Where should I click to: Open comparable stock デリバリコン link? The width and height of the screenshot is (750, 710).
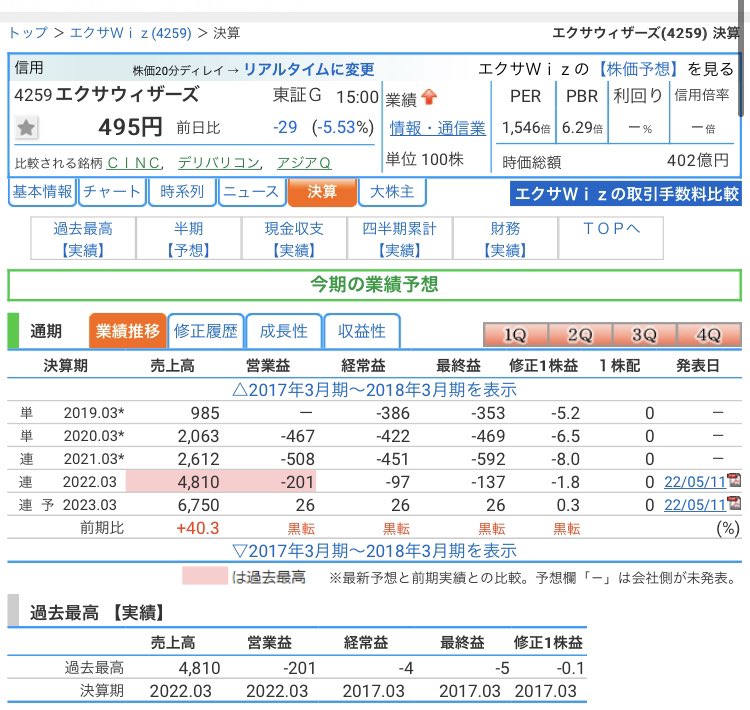click(219, 163)
